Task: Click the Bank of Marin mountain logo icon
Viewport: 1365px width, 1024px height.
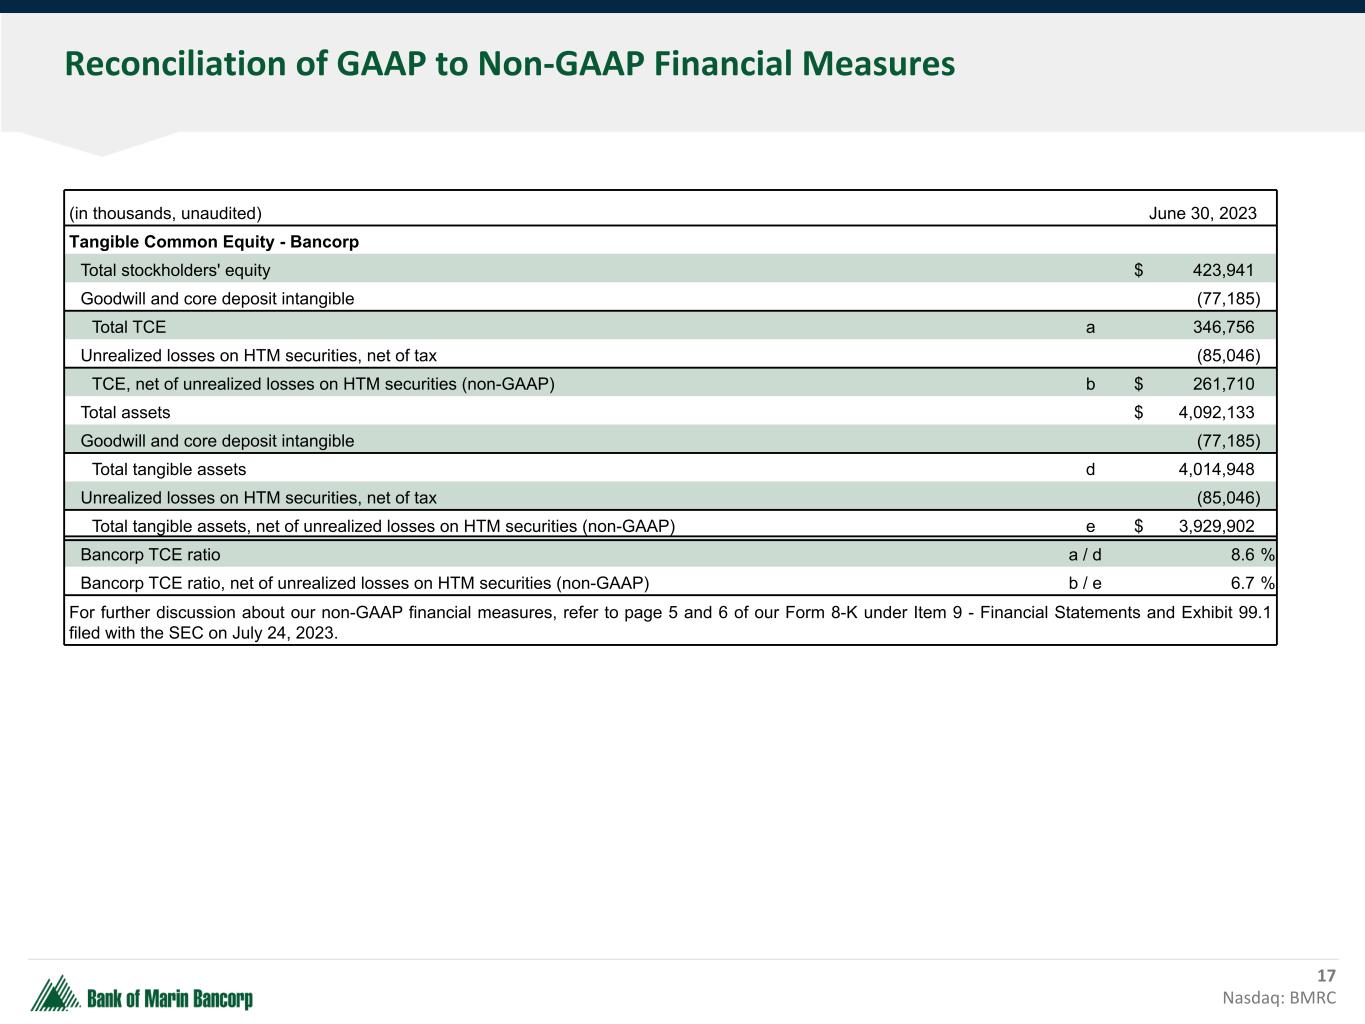Action: [55, 994]
